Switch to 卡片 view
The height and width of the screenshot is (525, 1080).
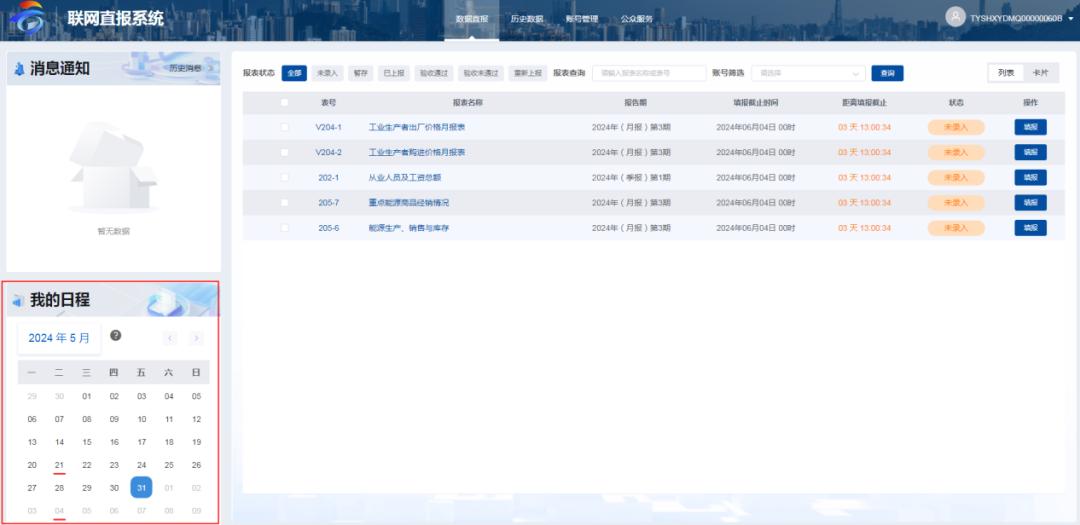[1041, 73]
